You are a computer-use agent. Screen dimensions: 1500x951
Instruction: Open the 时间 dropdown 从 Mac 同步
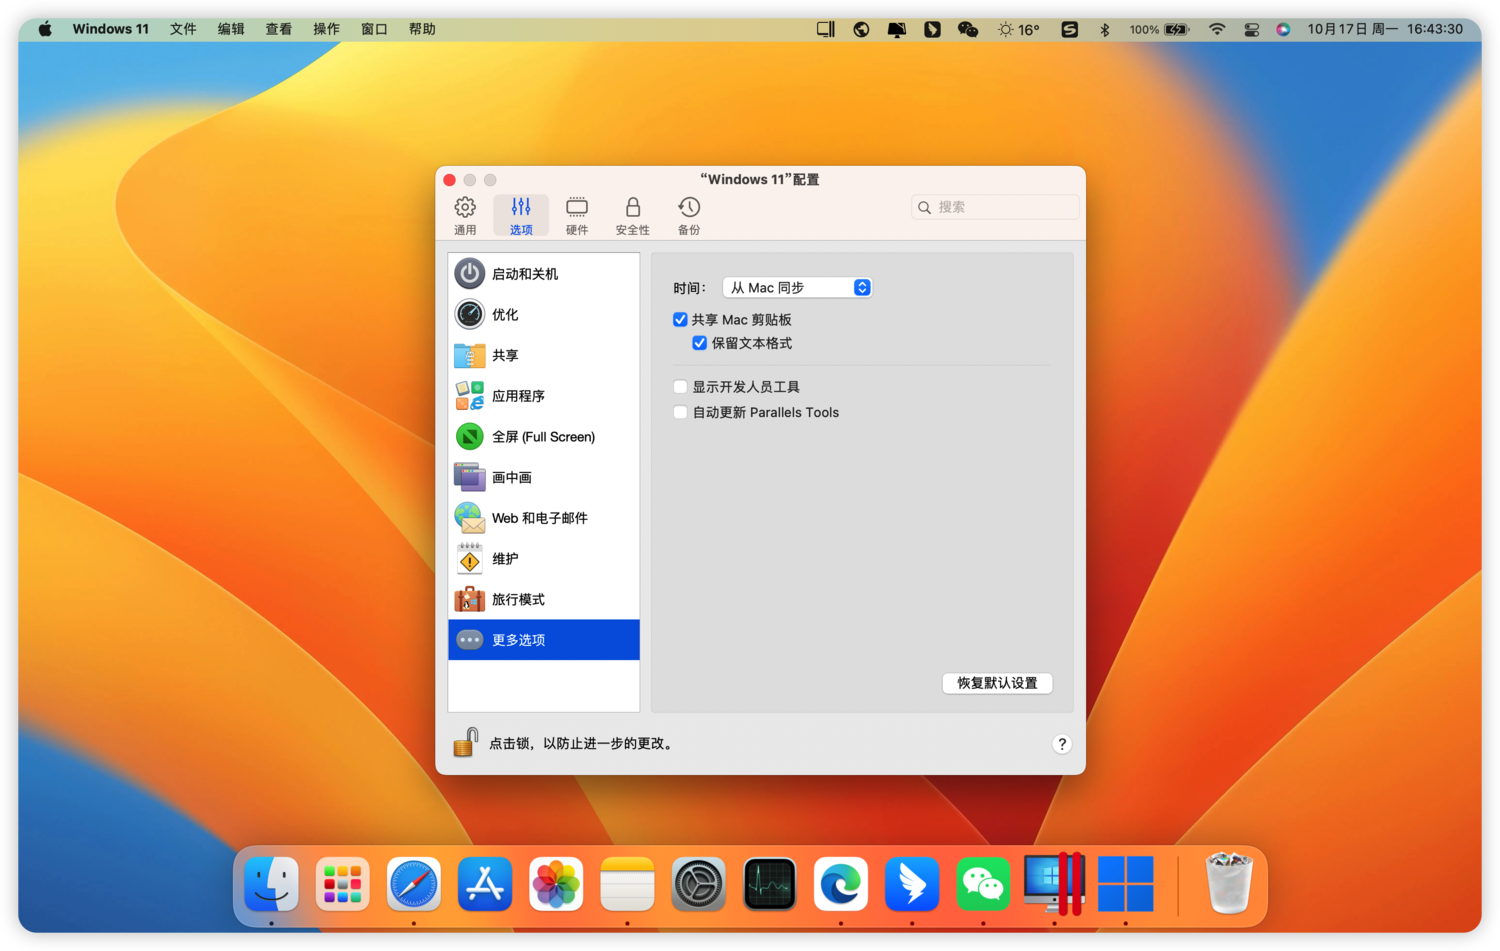coord(797,288)
